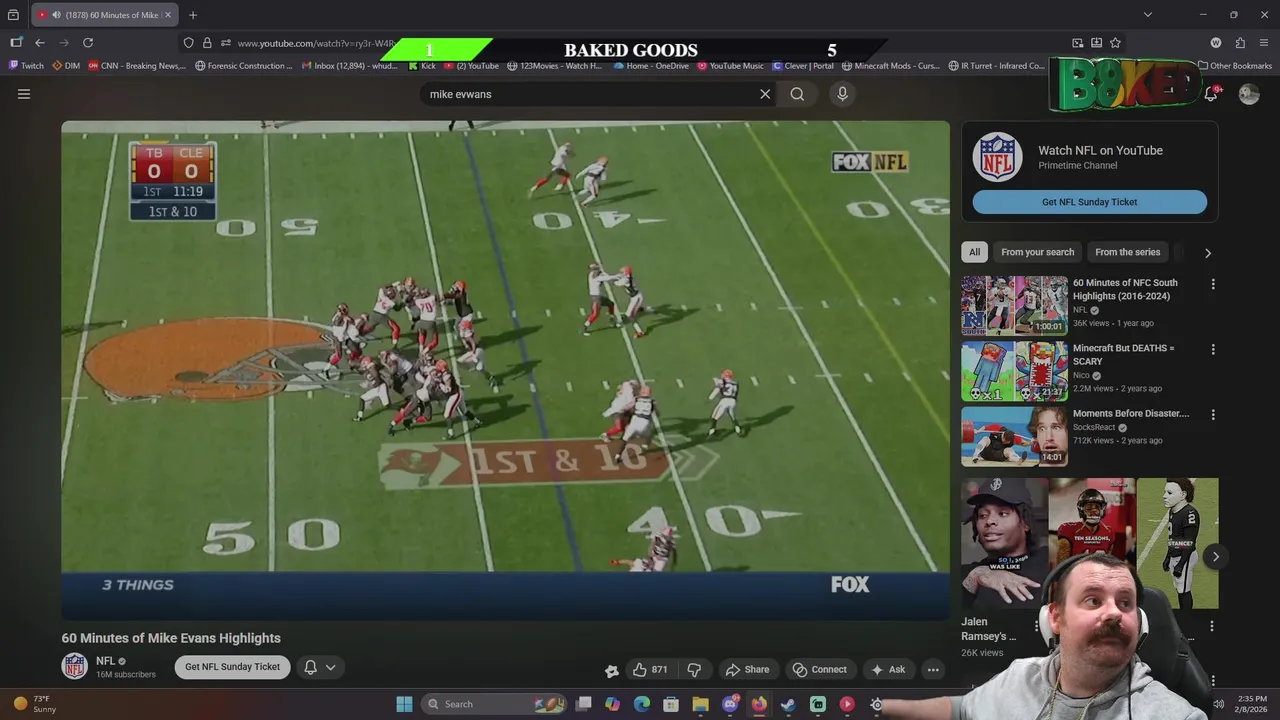Share the Mike Evans video
The height and width of the screenshot is (720, 1280).
(x=747, y=670)
